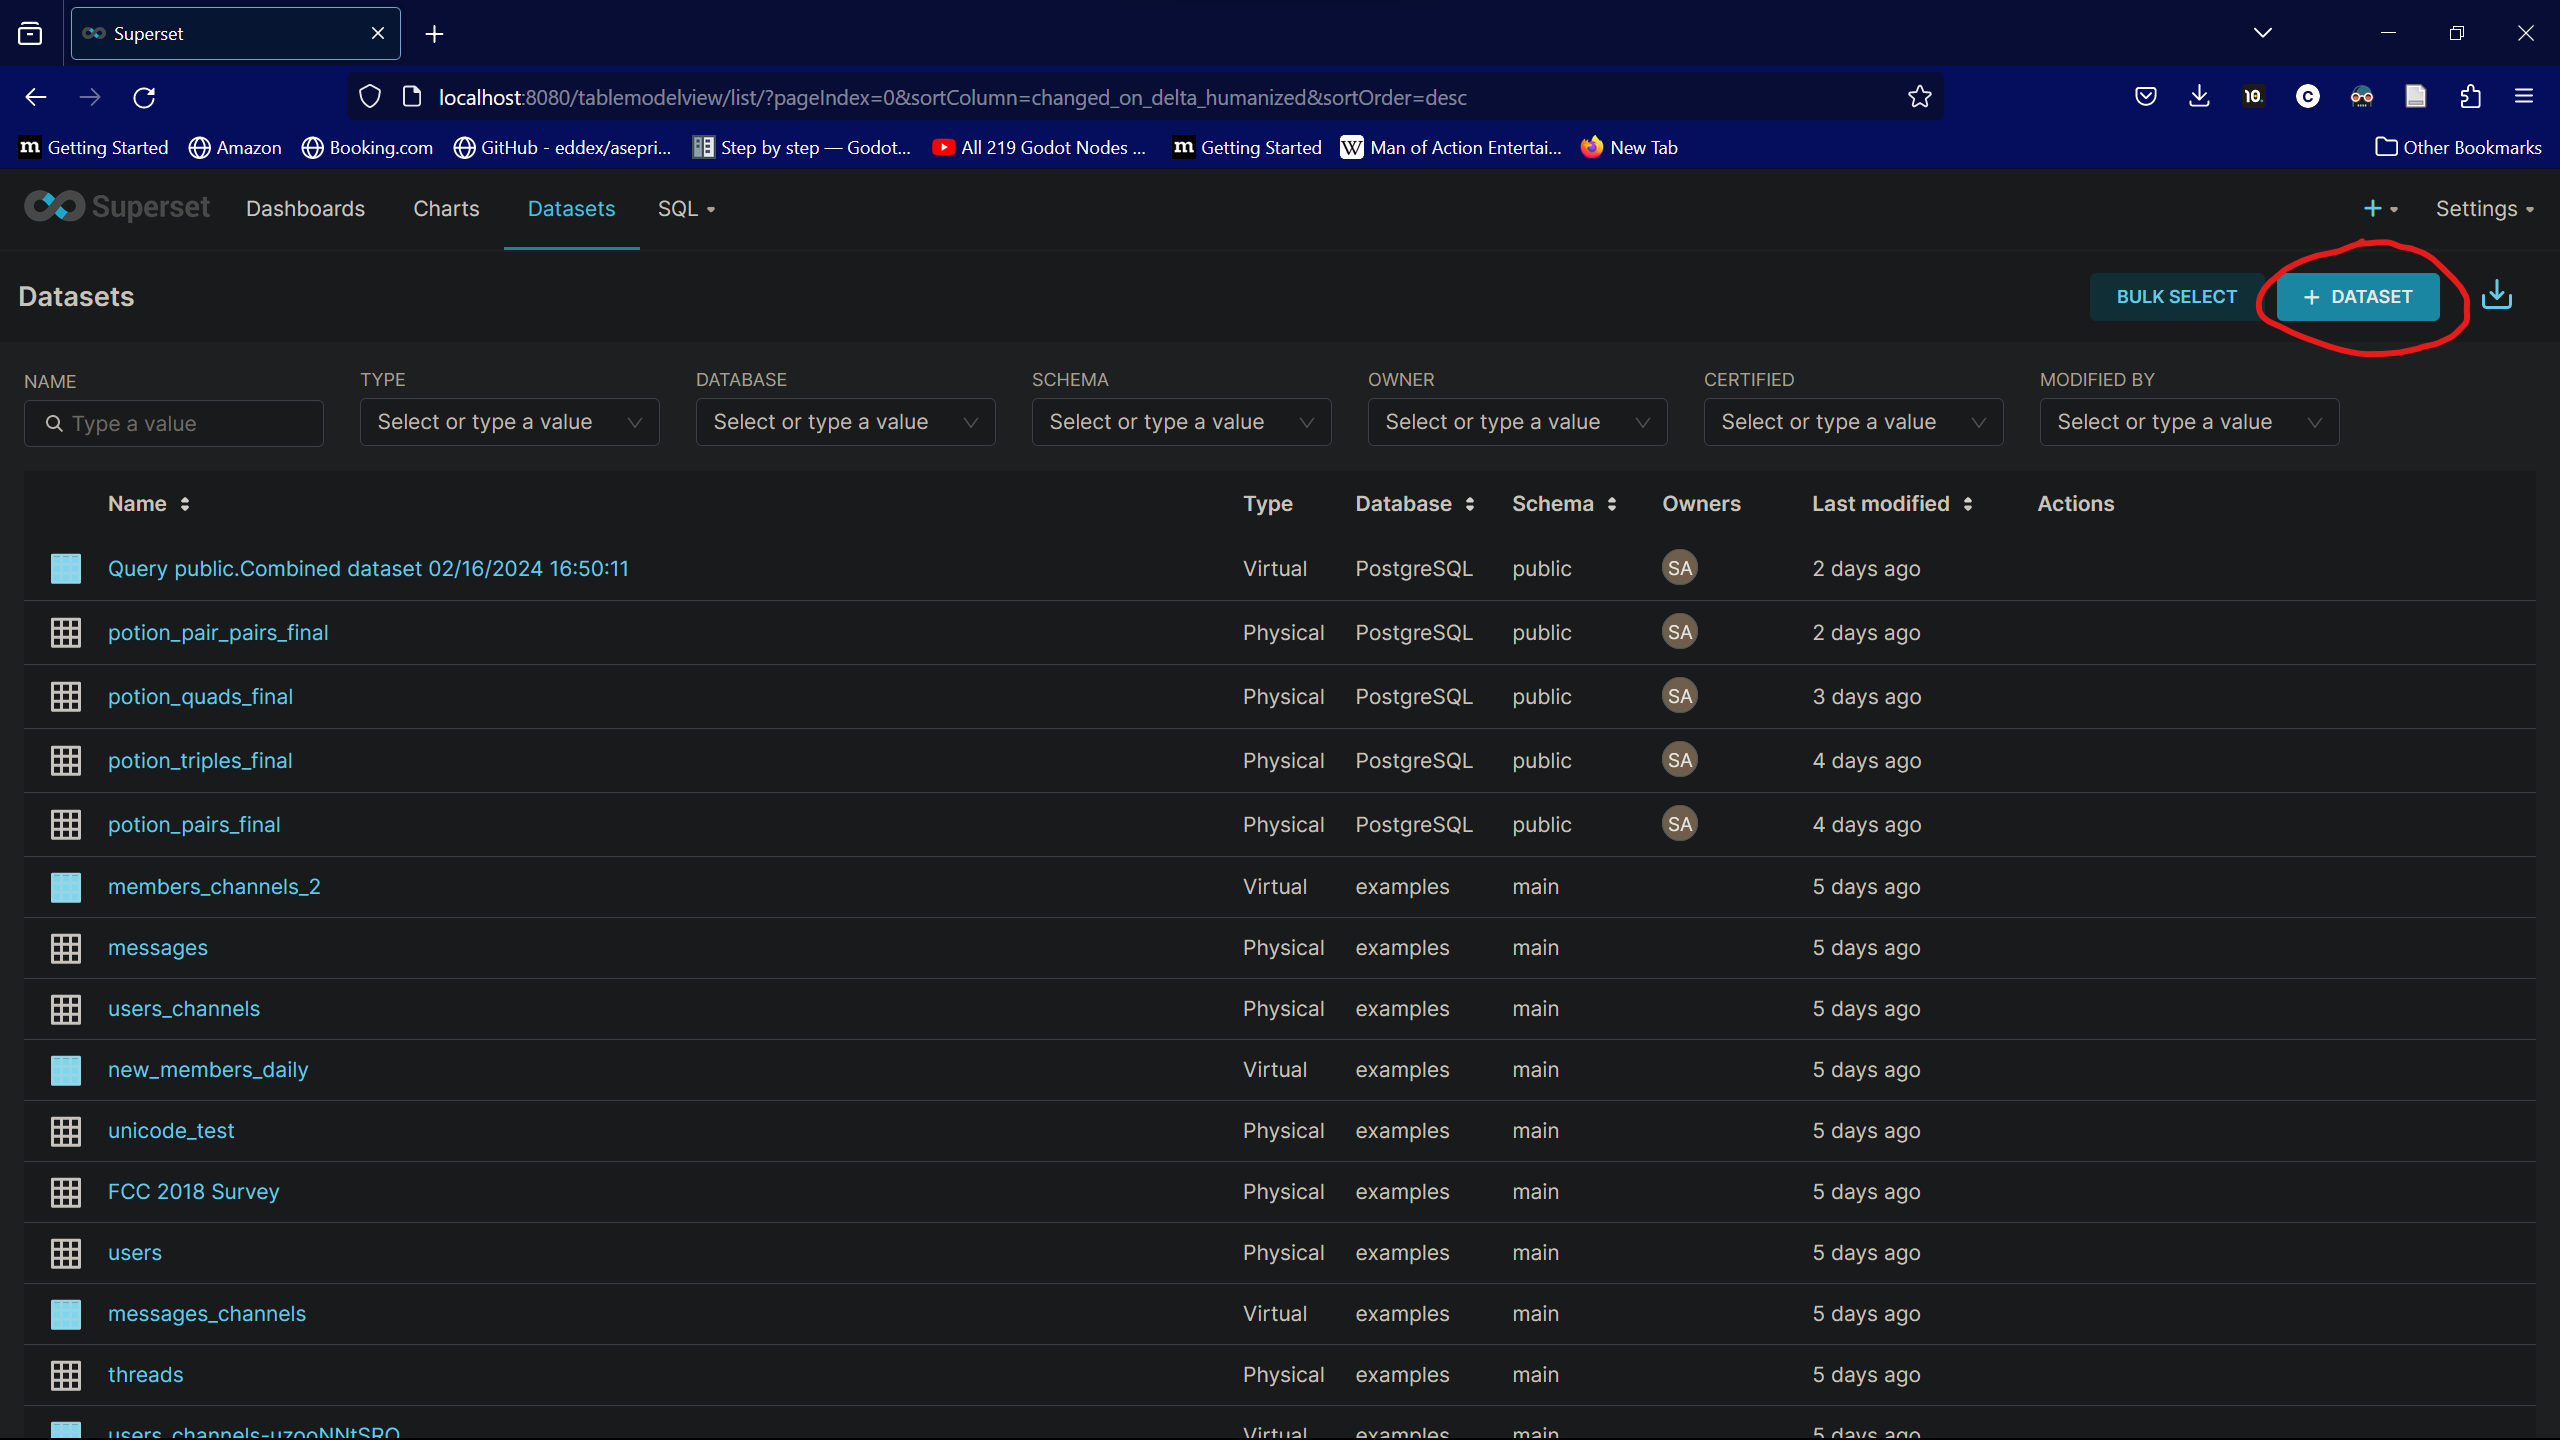This screenshot has width=2560, height=1440.
Task: Open the Dashboards tab
Action: click(x=305, y=209)
